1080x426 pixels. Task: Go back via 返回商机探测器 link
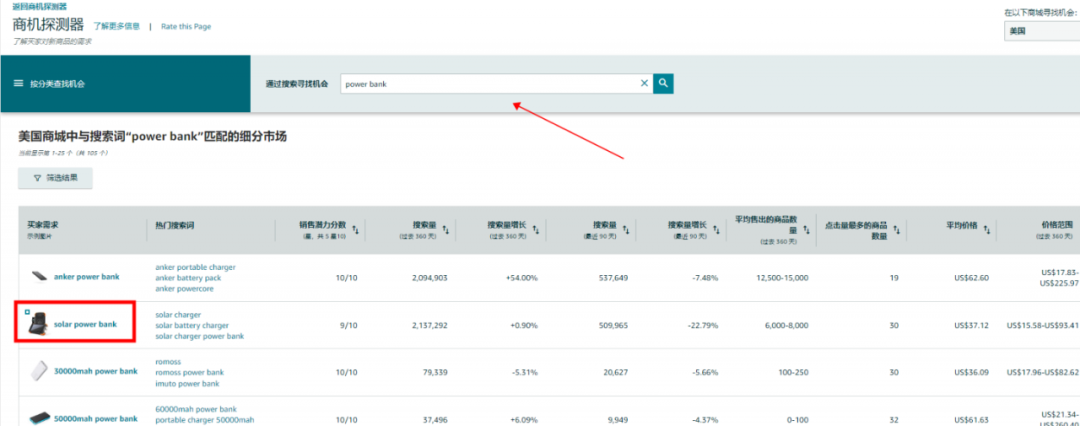point(40,6)
